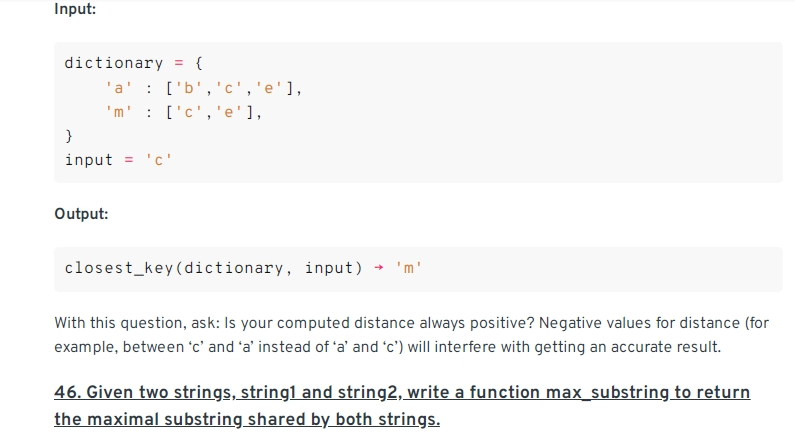
Task: Click the 'm' result string in output block
Action: [408, 268]
